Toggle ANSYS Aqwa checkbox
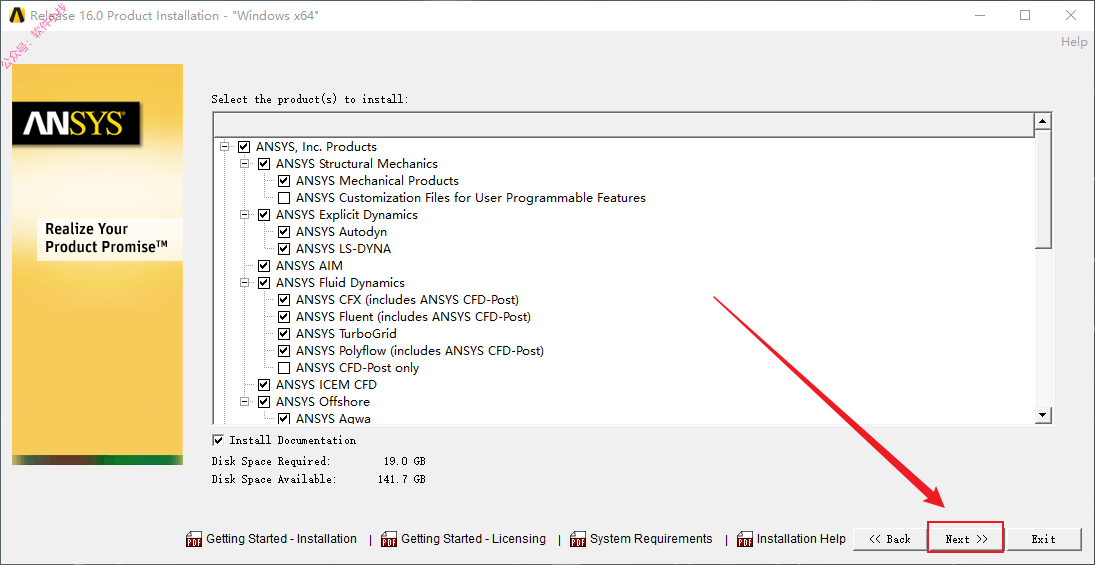Viewport: 1095px width, 565px height. pyautogui.click(x=284, y=418)
